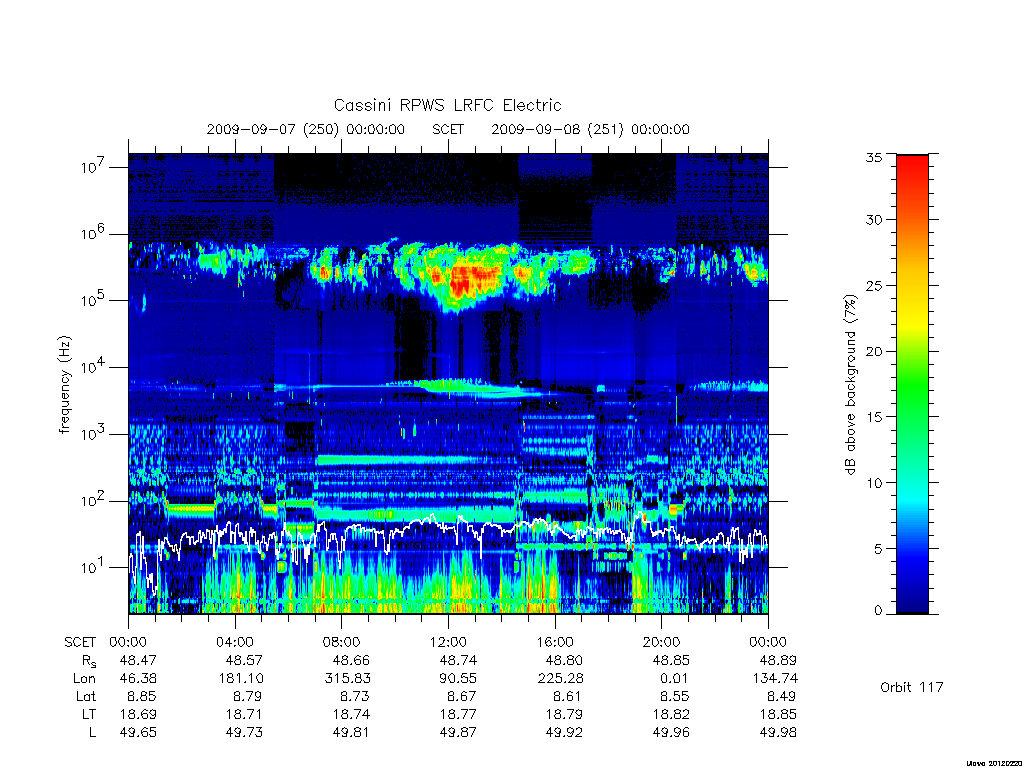Click the SCET time tick '08:00'
Screen dimensions: 1024x768
click(x=341, y=642)
